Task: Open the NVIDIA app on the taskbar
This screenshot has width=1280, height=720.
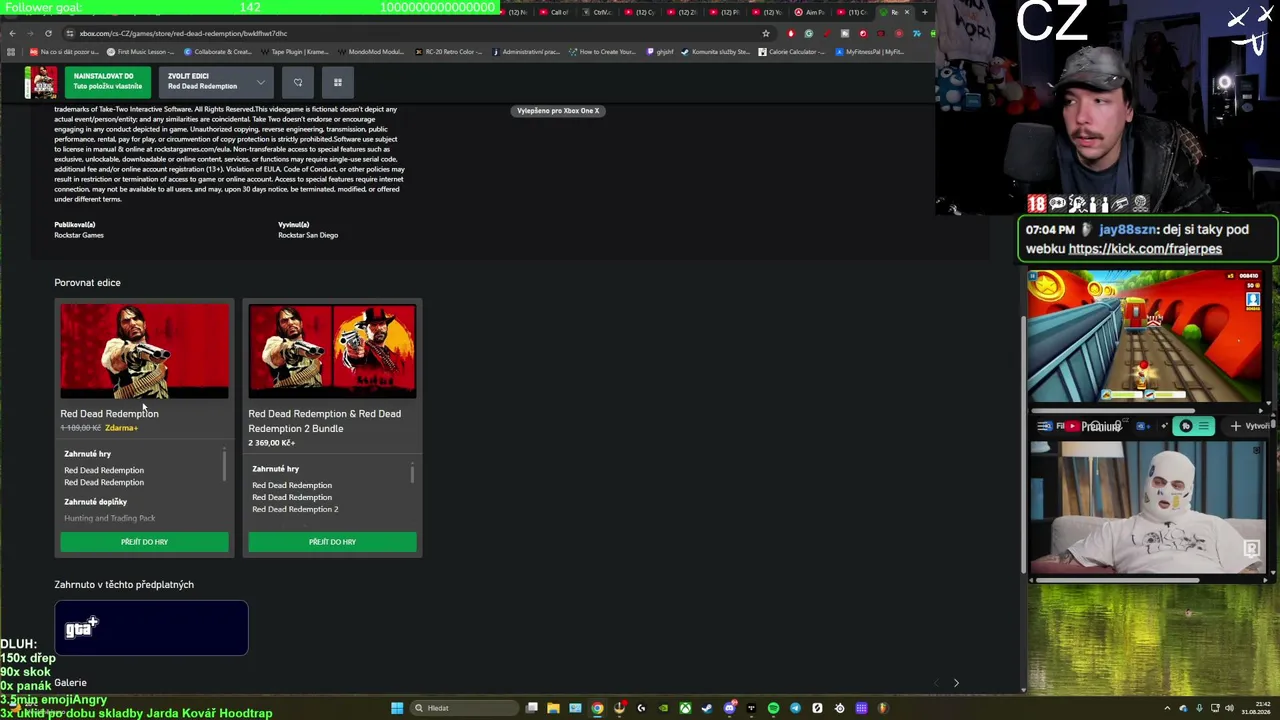Action: click(x=663, y=708)
